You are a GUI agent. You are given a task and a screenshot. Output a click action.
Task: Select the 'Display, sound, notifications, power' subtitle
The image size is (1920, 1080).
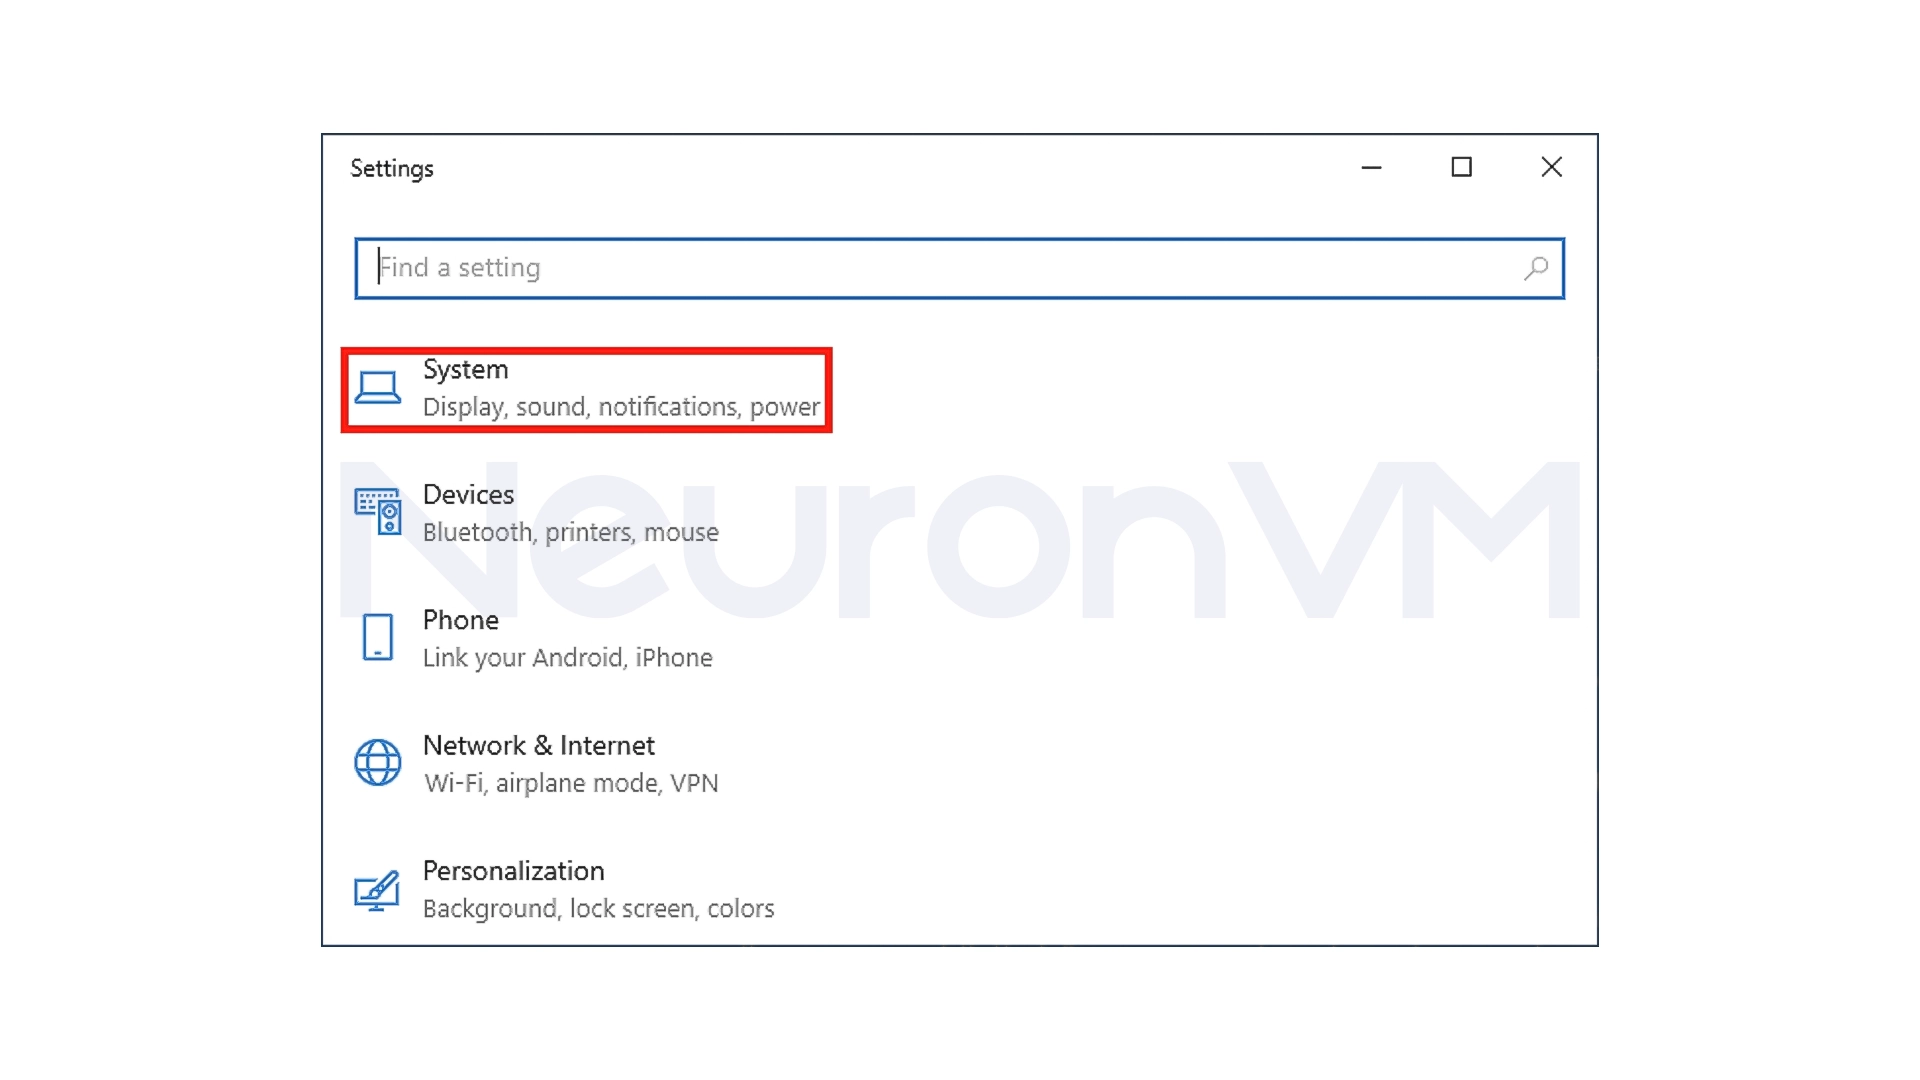click(621, 406)
